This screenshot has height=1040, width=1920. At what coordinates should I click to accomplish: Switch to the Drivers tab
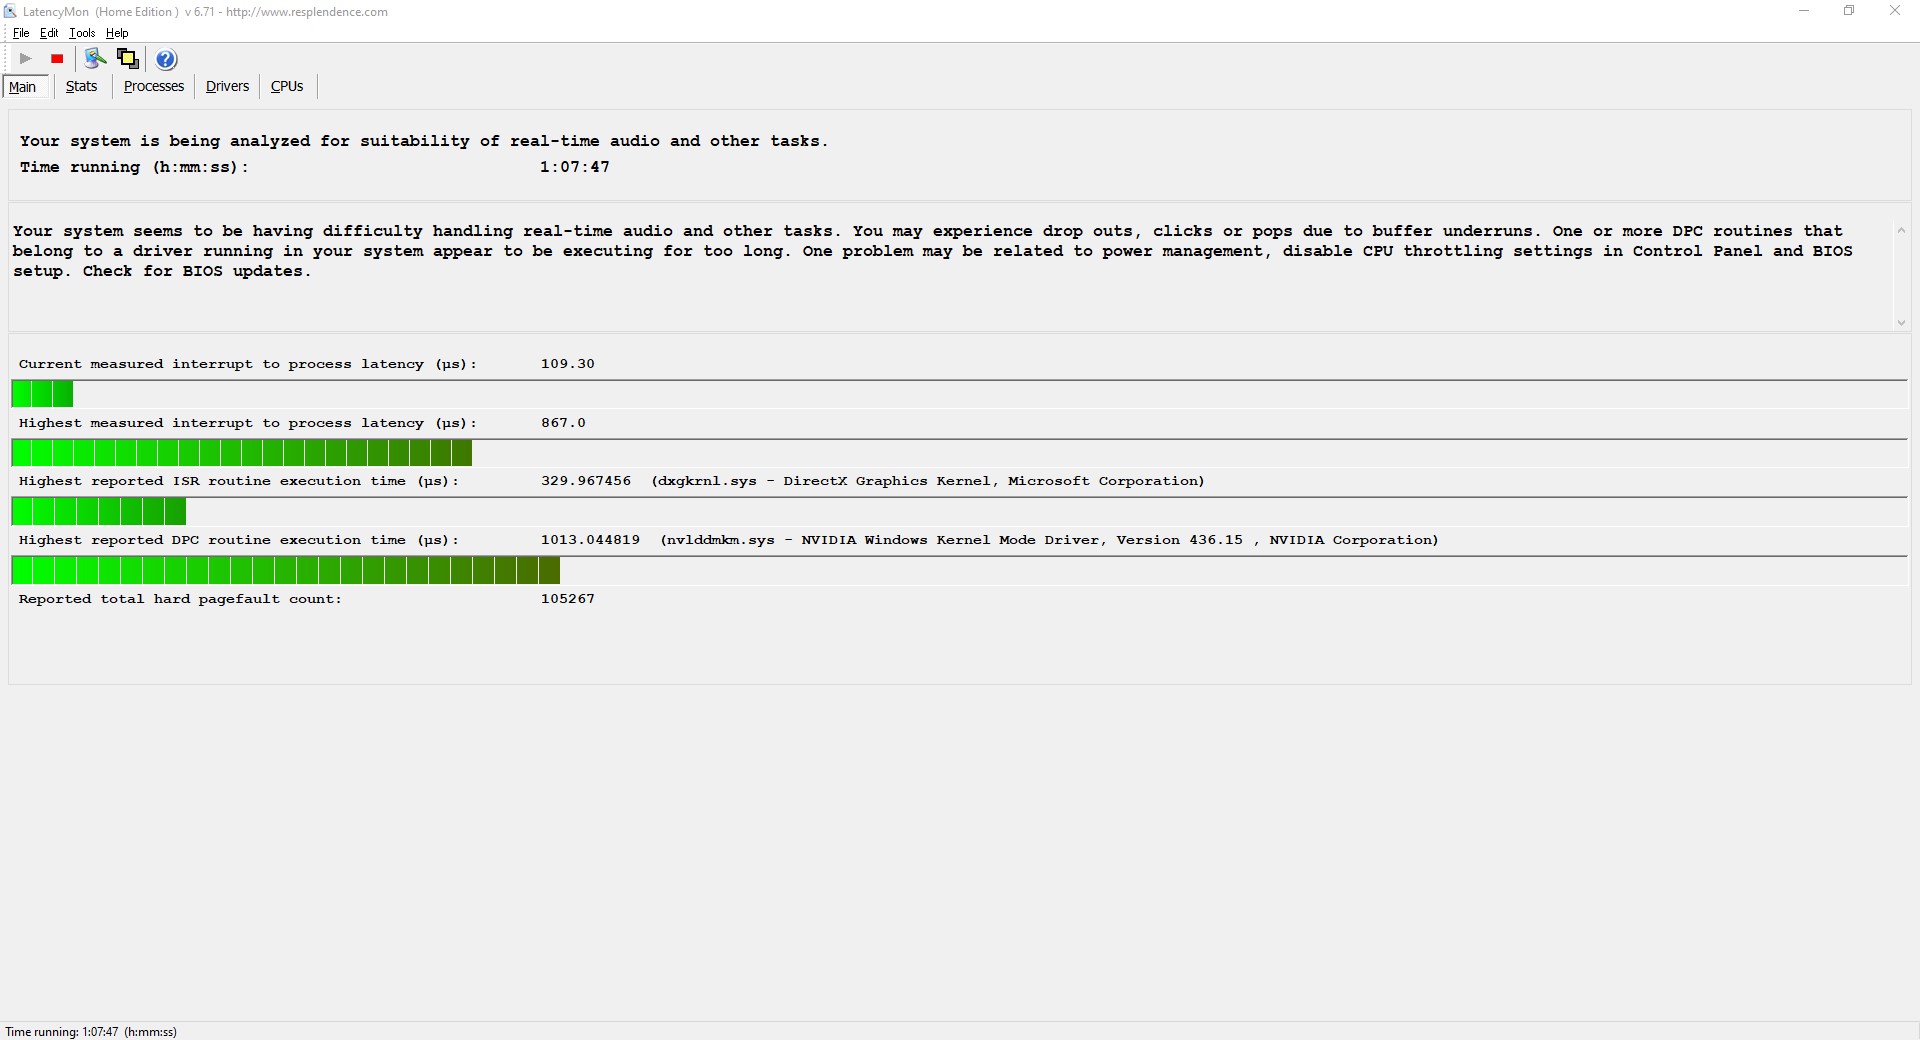tap(227, 86)
